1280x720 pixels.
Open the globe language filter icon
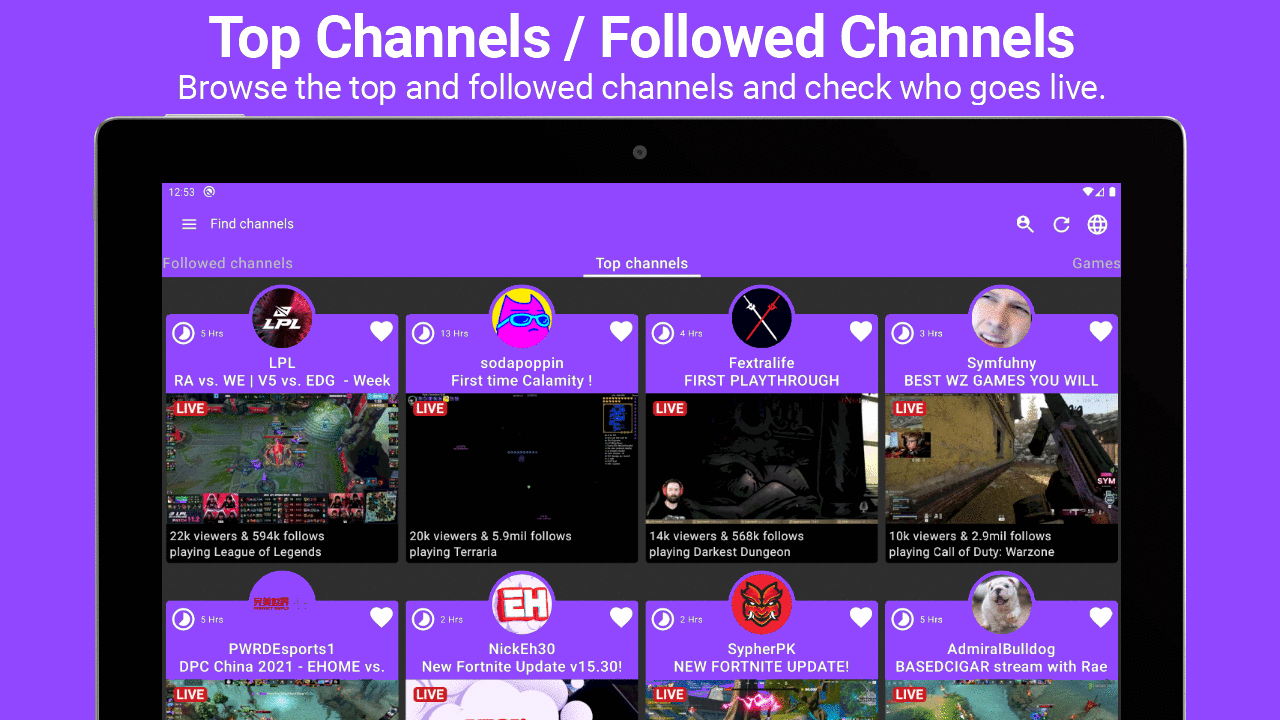pos(1098,224)
